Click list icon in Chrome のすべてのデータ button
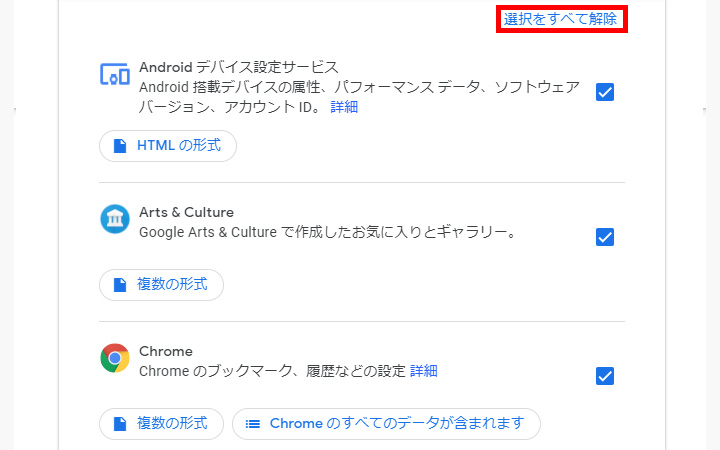Viewport: 720px width, 450px height. pyautogui.click(x=253, y=424)
